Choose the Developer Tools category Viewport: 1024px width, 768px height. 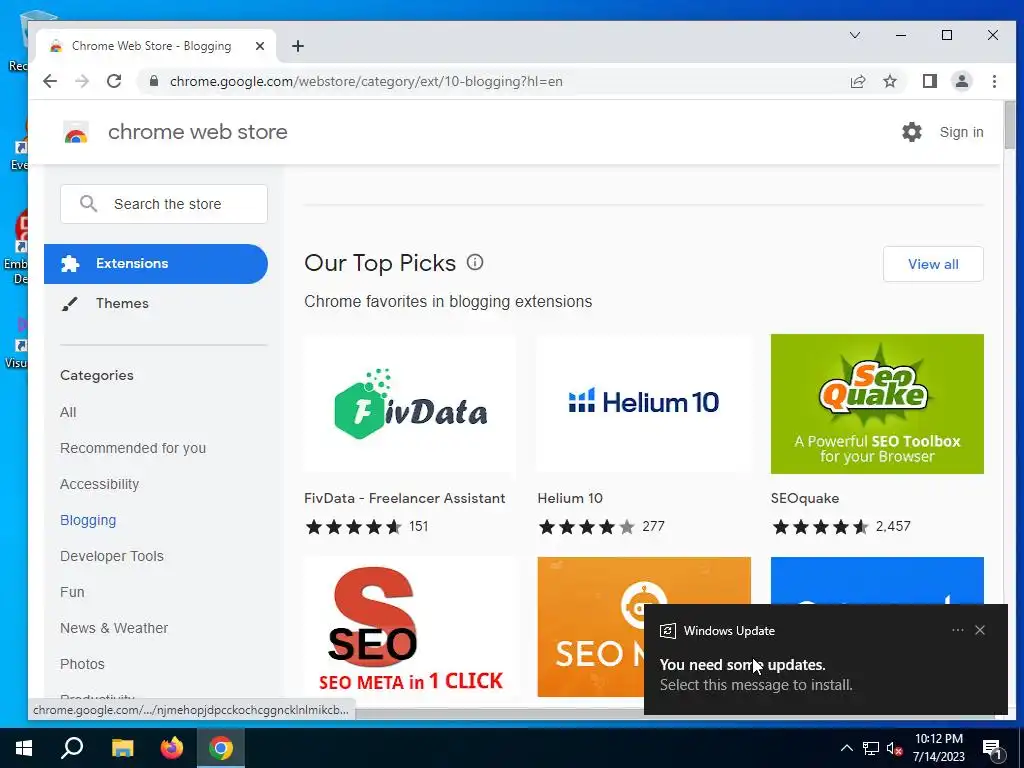112,556
